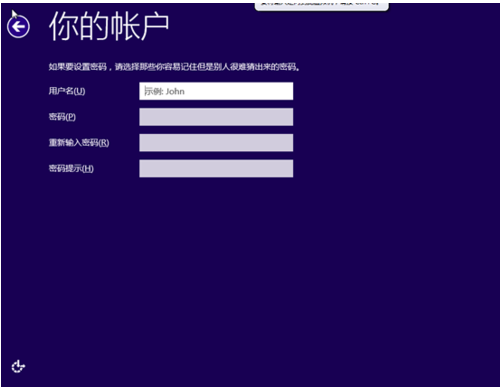Click the 密码(P) label
This screenshot has height=387, width=500.
click(x=62, y=117)
